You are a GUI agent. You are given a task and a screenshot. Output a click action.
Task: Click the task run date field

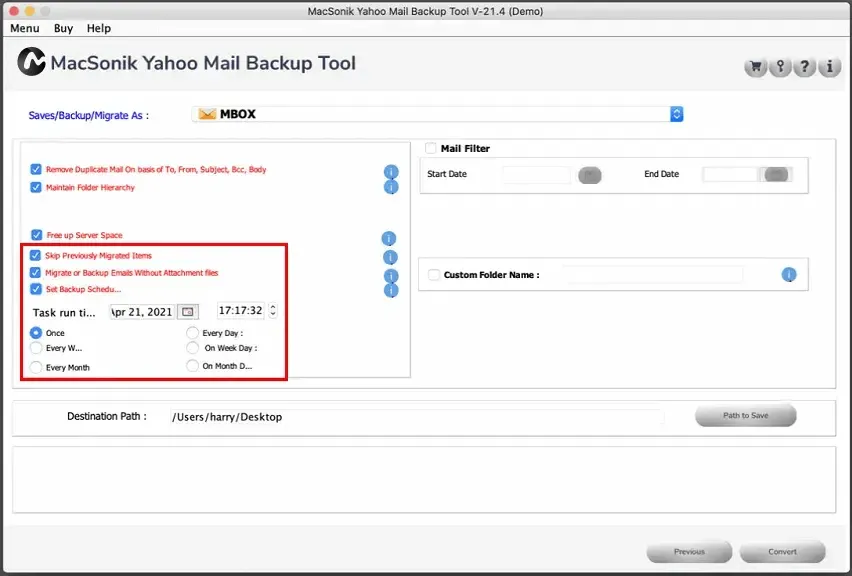pyautogui.click(x=142, y=312)
